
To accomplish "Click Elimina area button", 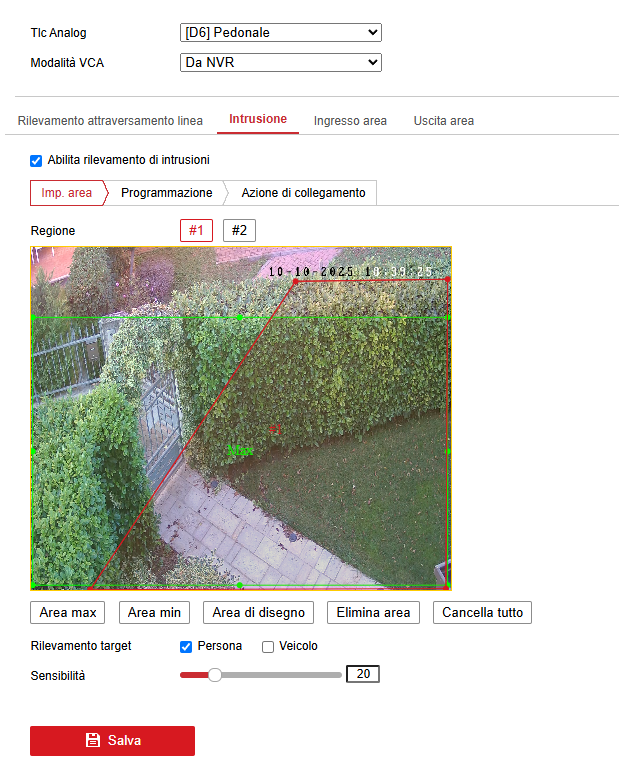I will pos(373,612).
